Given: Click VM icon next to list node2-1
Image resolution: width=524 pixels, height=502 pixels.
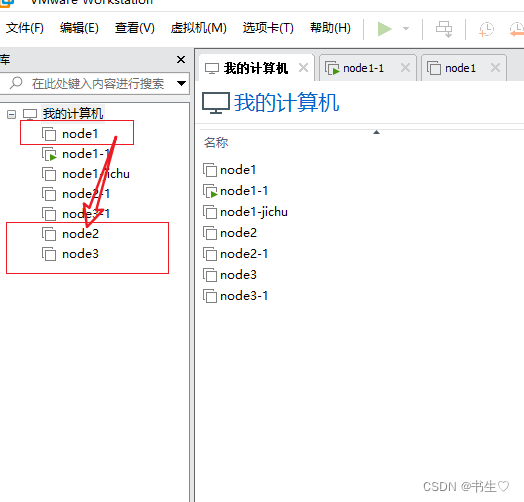Looking at the screenshot, I should pos(210,254).
